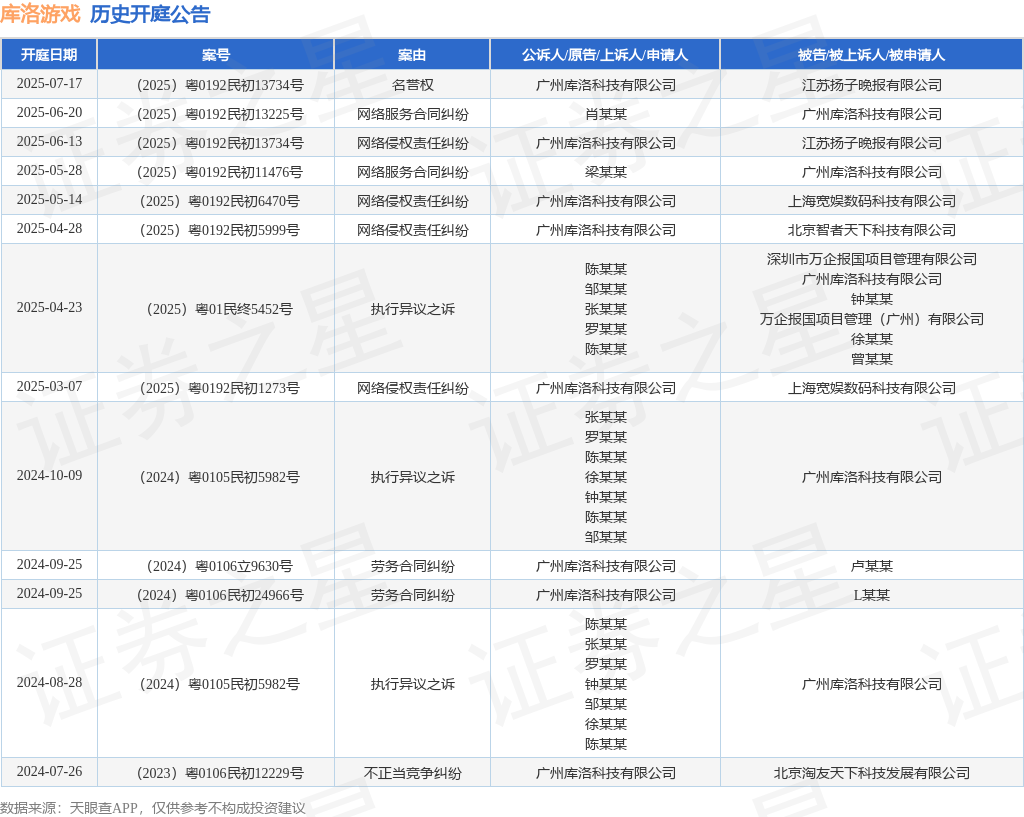Image resolution: width=1024 pixels, height=817 pixels.
Task: Click case number (2023) 粤0106民初12229号
Action: coord(219,773)
